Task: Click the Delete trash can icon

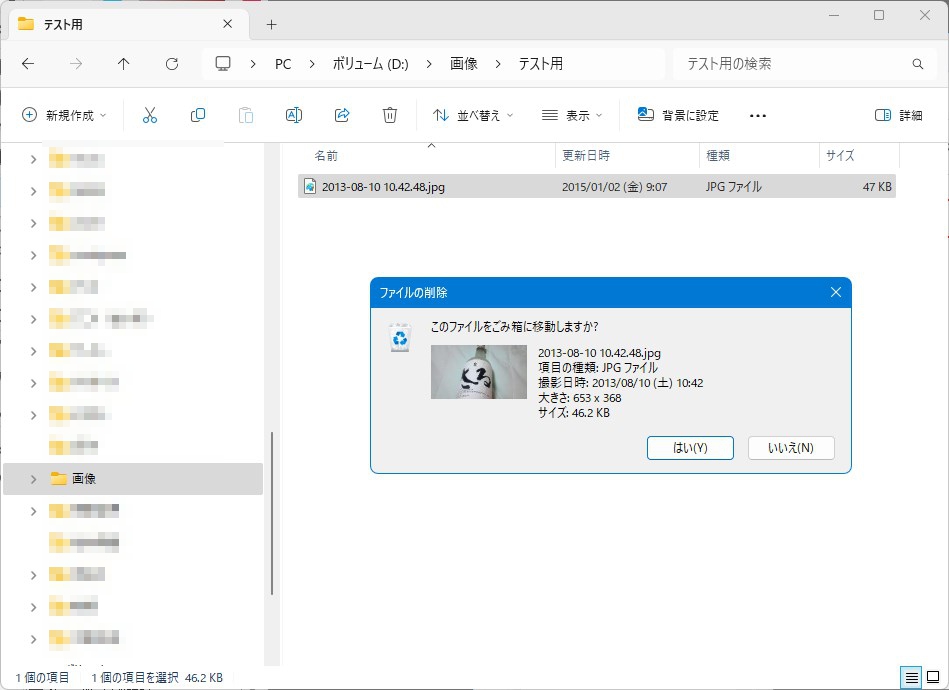Action: [x=390, y=115]
